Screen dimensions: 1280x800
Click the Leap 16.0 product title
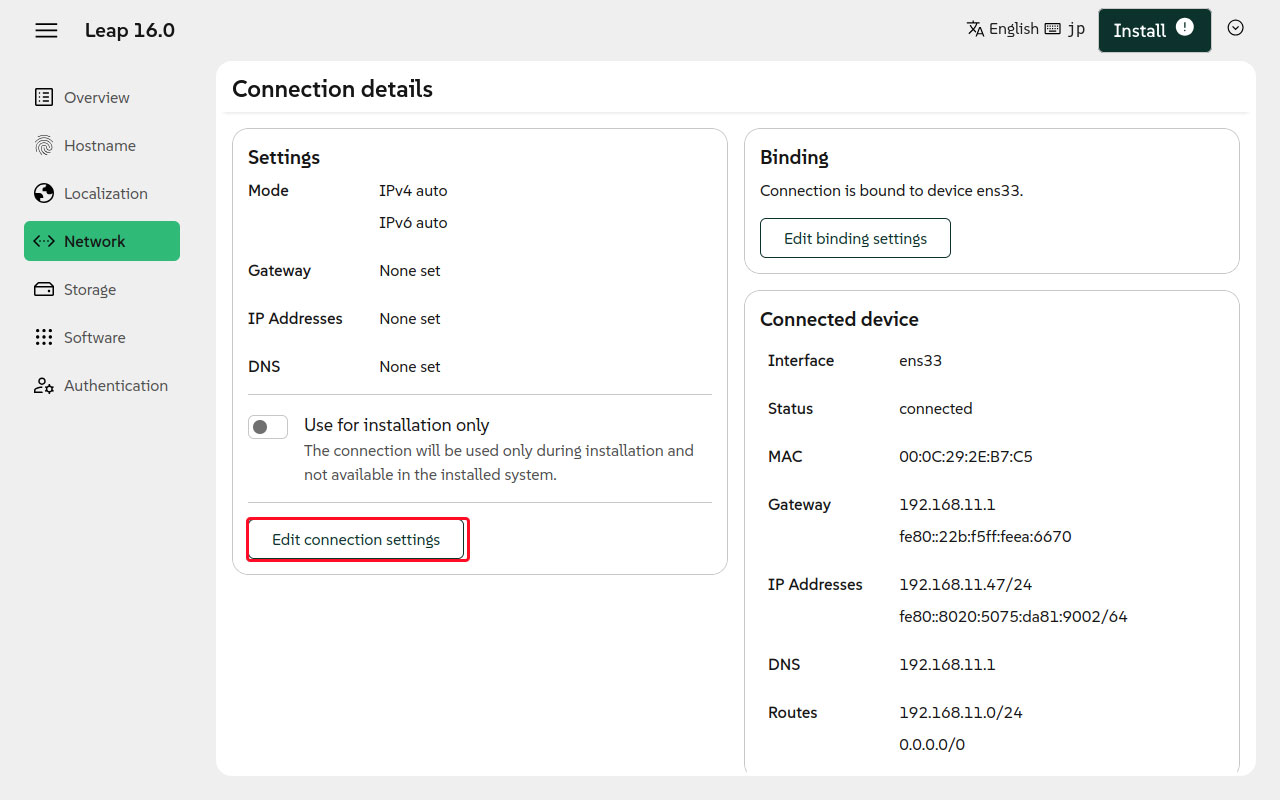coord(130,30)
